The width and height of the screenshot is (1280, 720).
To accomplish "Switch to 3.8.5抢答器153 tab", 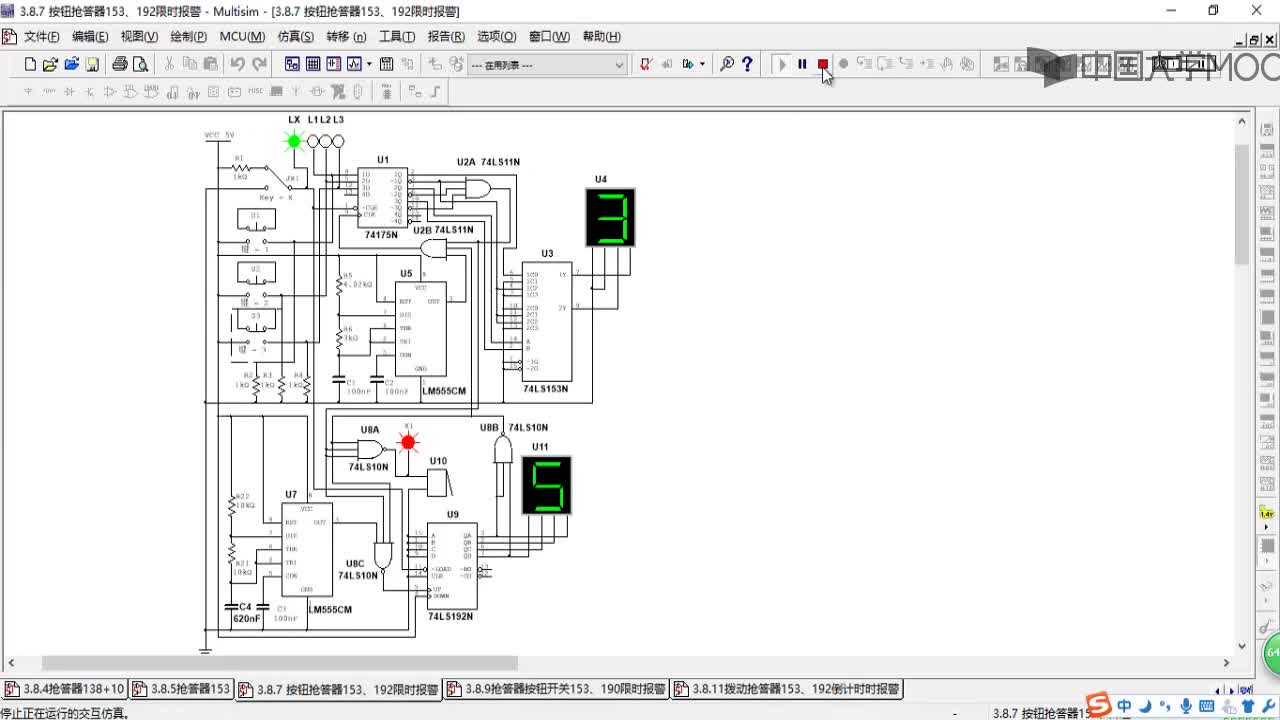I will click(182, 689).
